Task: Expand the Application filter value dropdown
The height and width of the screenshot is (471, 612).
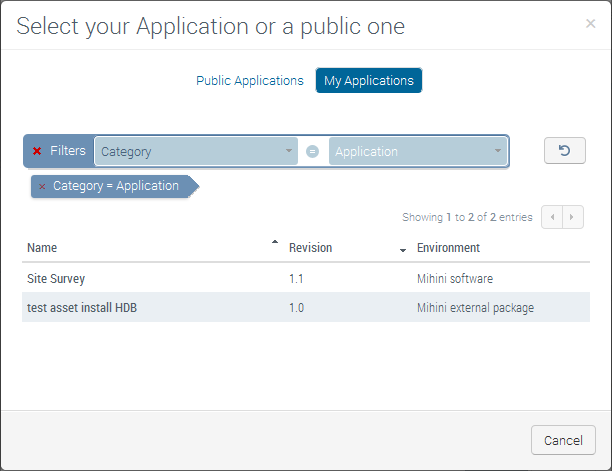Action: 417,152
